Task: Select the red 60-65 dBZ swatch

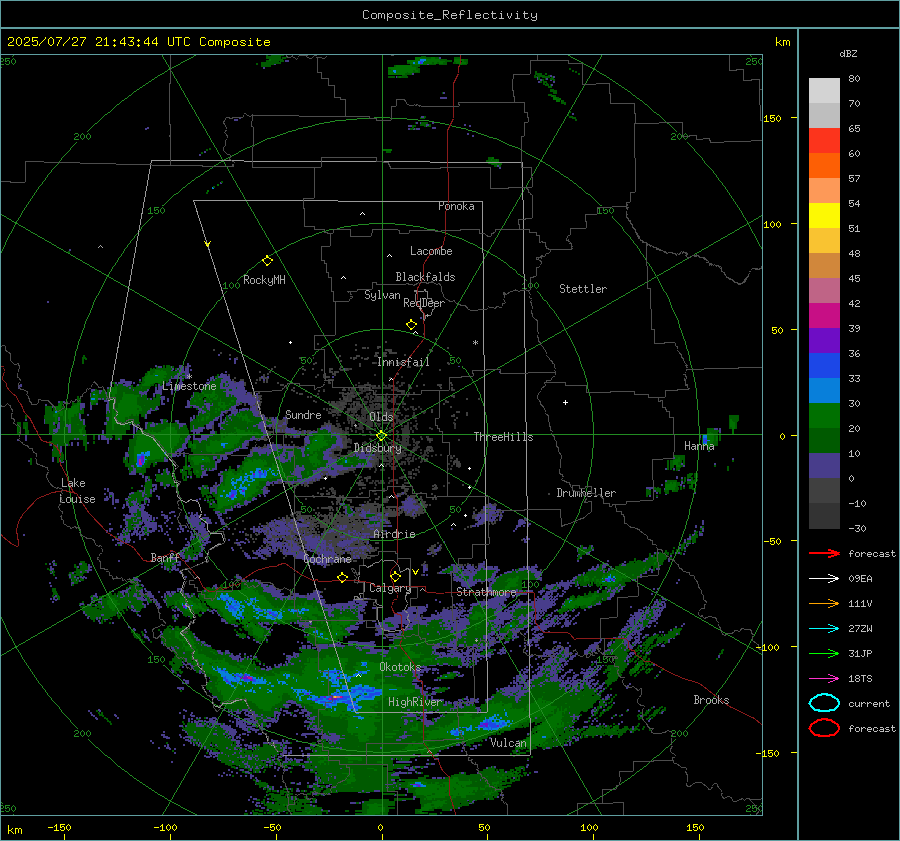Action: pyautogui.click(x=824, y=141)
